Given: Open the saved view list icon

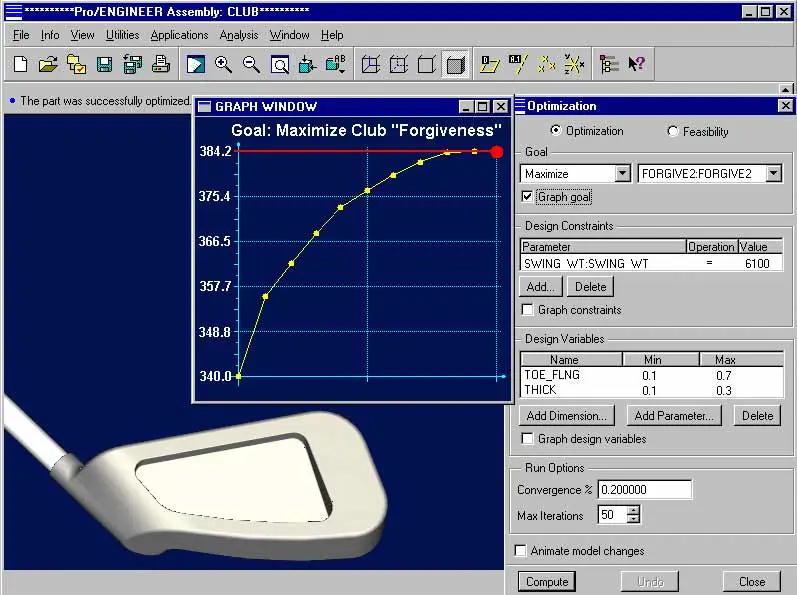Looking at the screenshot, I should pos(335,65).
